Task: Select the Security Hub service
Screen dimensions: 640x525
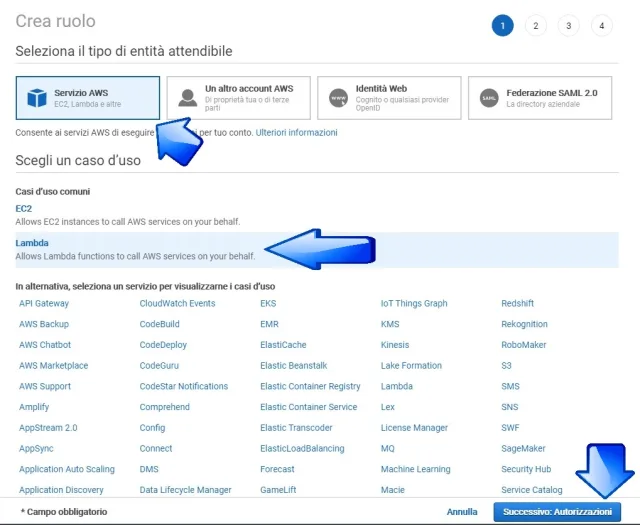Action: [x=526, y=469]
